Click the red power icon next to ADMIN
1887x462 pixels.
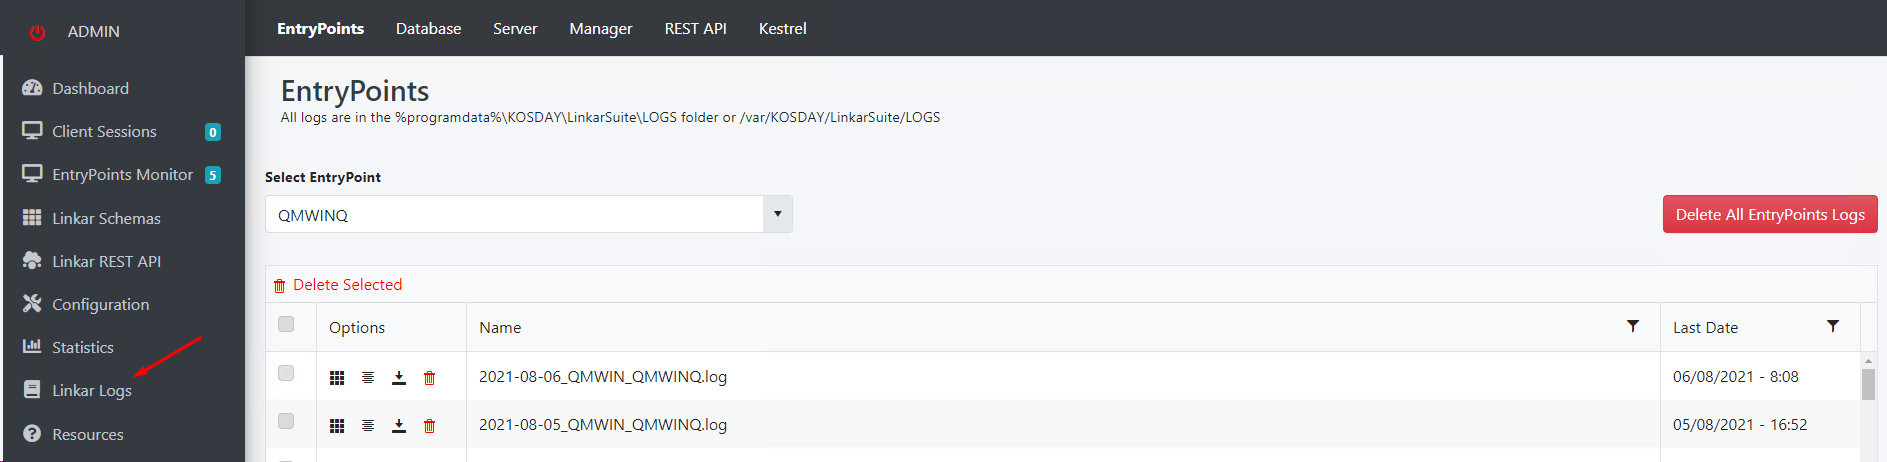37,33
